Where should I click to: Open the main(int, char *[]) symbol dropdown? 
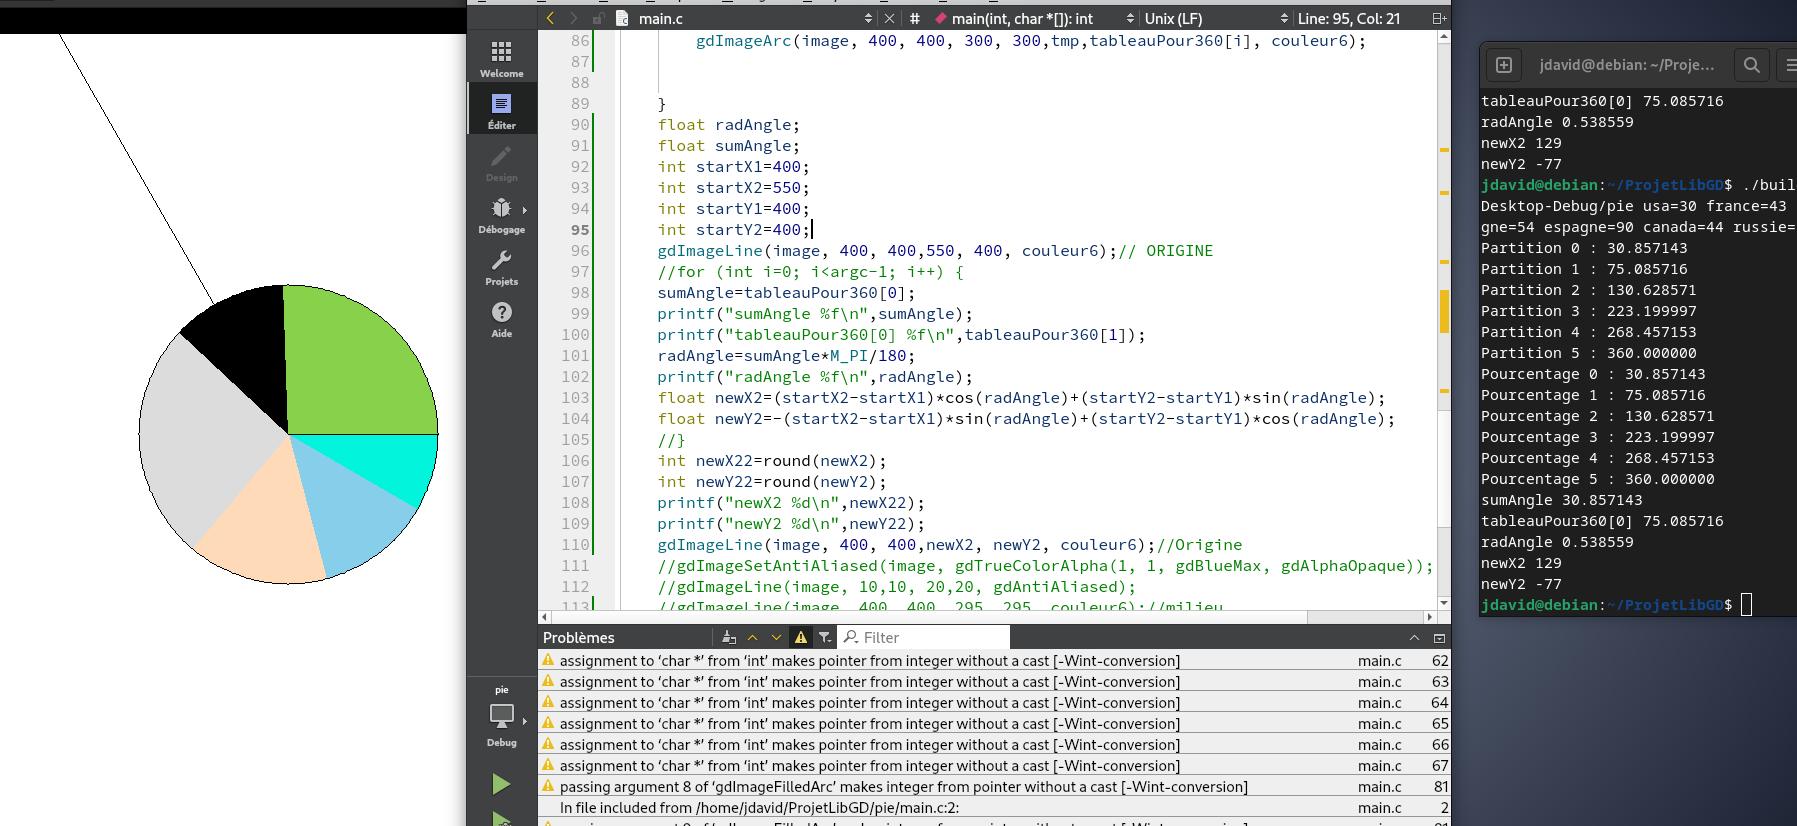1035,18
